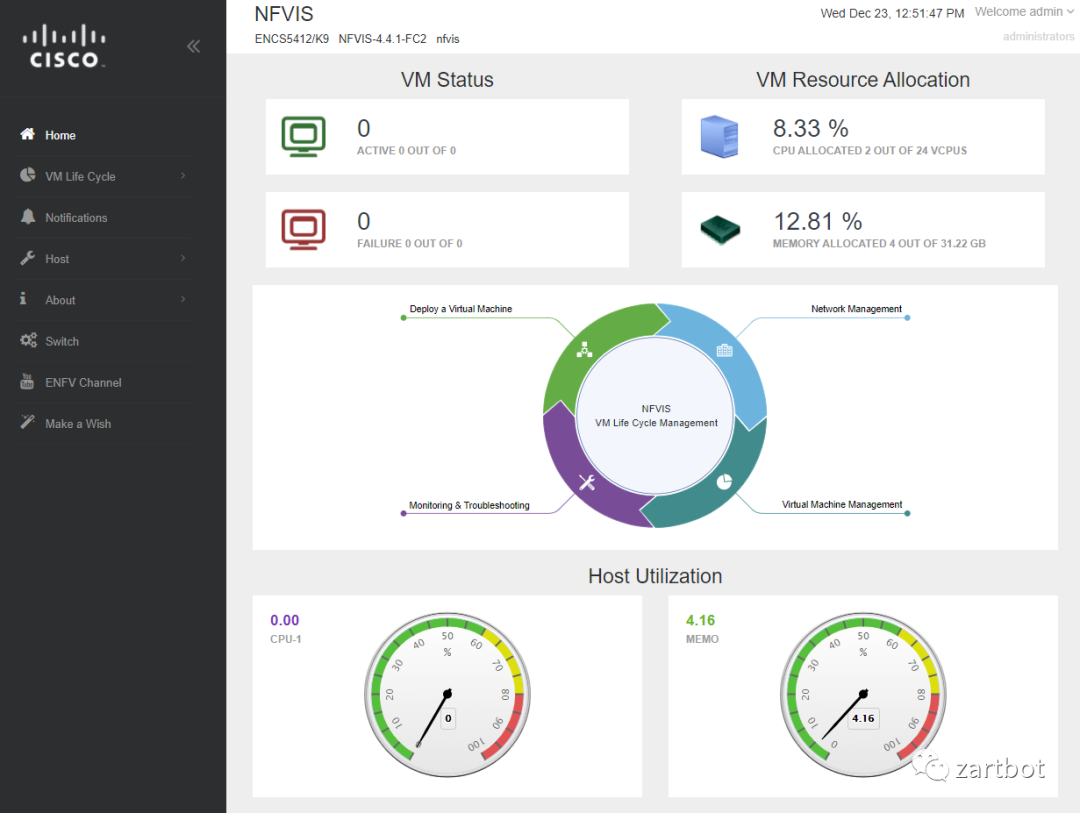Click the About info icon
Viewport: 1080px width, 813px height.
pos(23,298)
